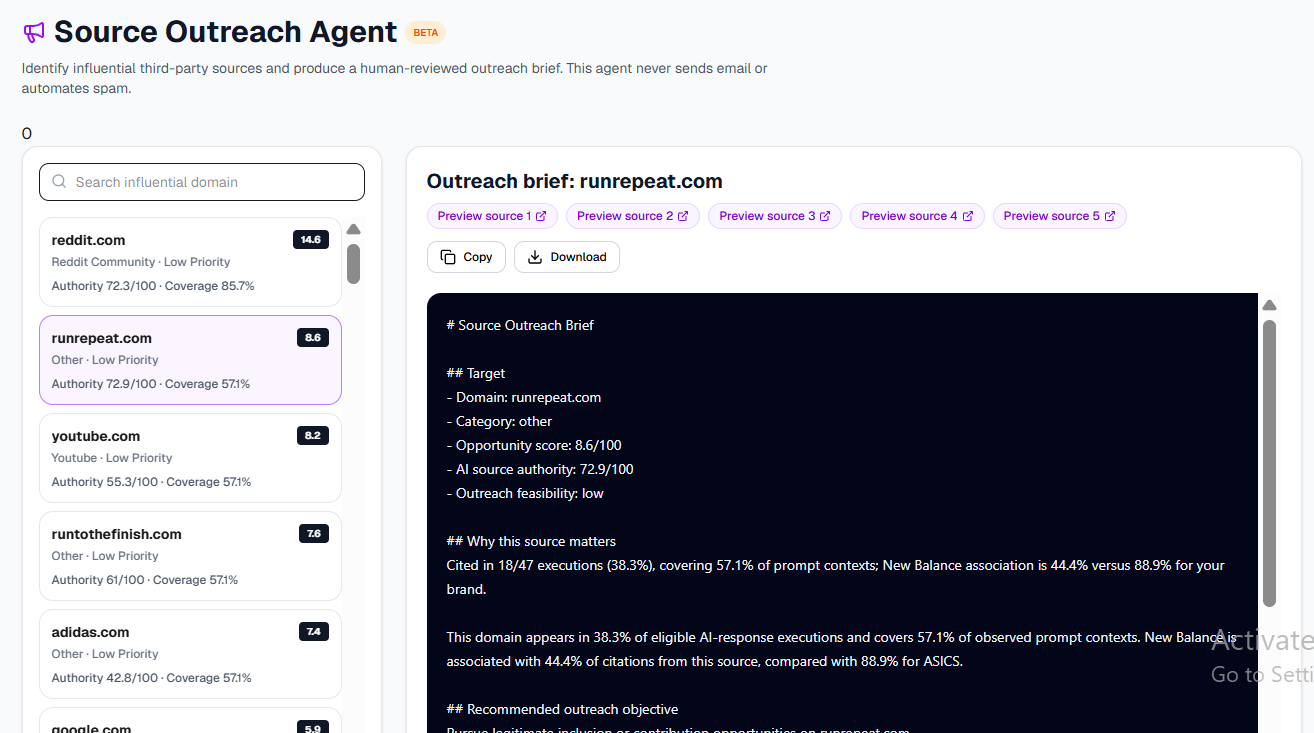1314x733 pixels.
Task: Open Preview source 2 link
Action: [x=633, y=216]
